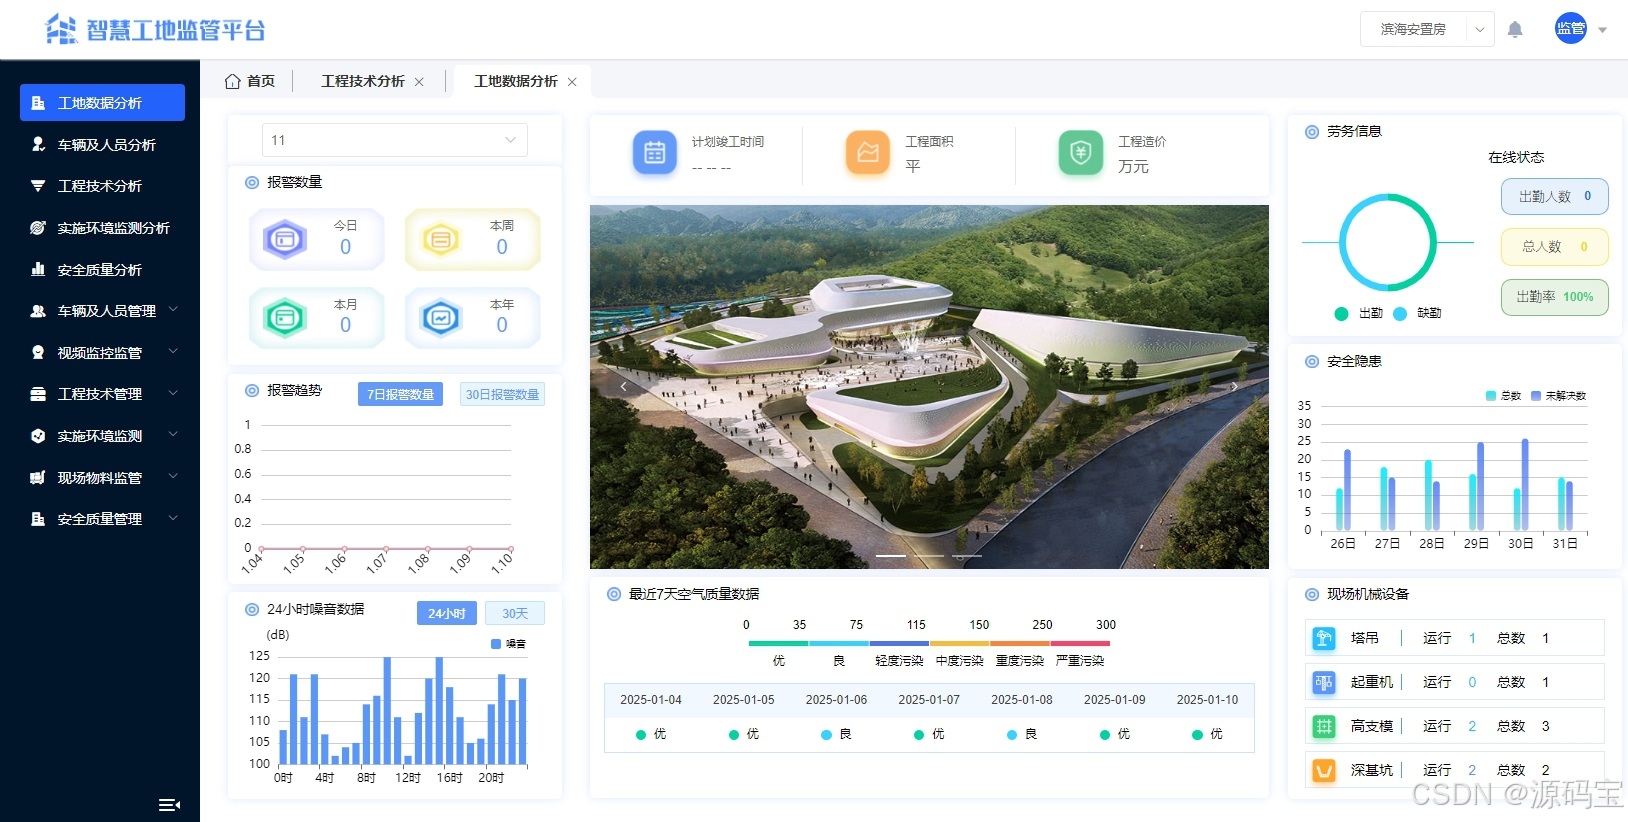Screen dimensions: 1628x822
Task: Open 实施环境监测分析 sidebar item
Action: click(x=102, y=228)
